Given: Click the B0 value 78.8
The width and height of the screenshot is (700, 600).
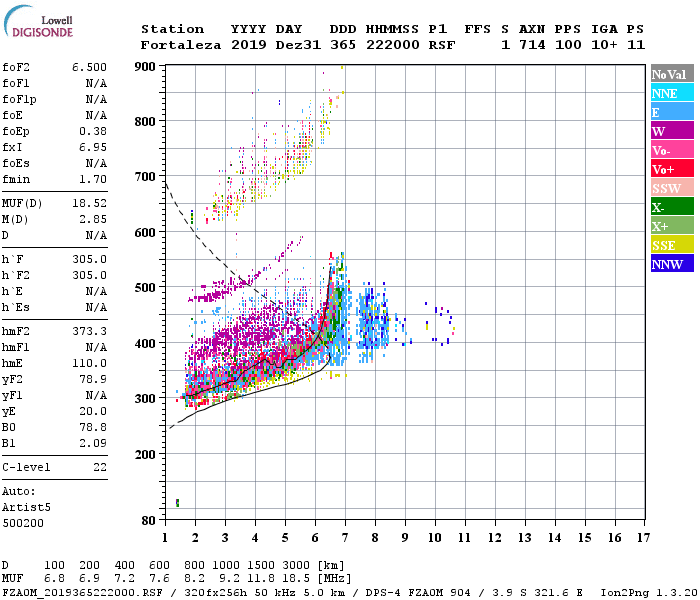Looking at the screenshot, I should coord(93,427).
